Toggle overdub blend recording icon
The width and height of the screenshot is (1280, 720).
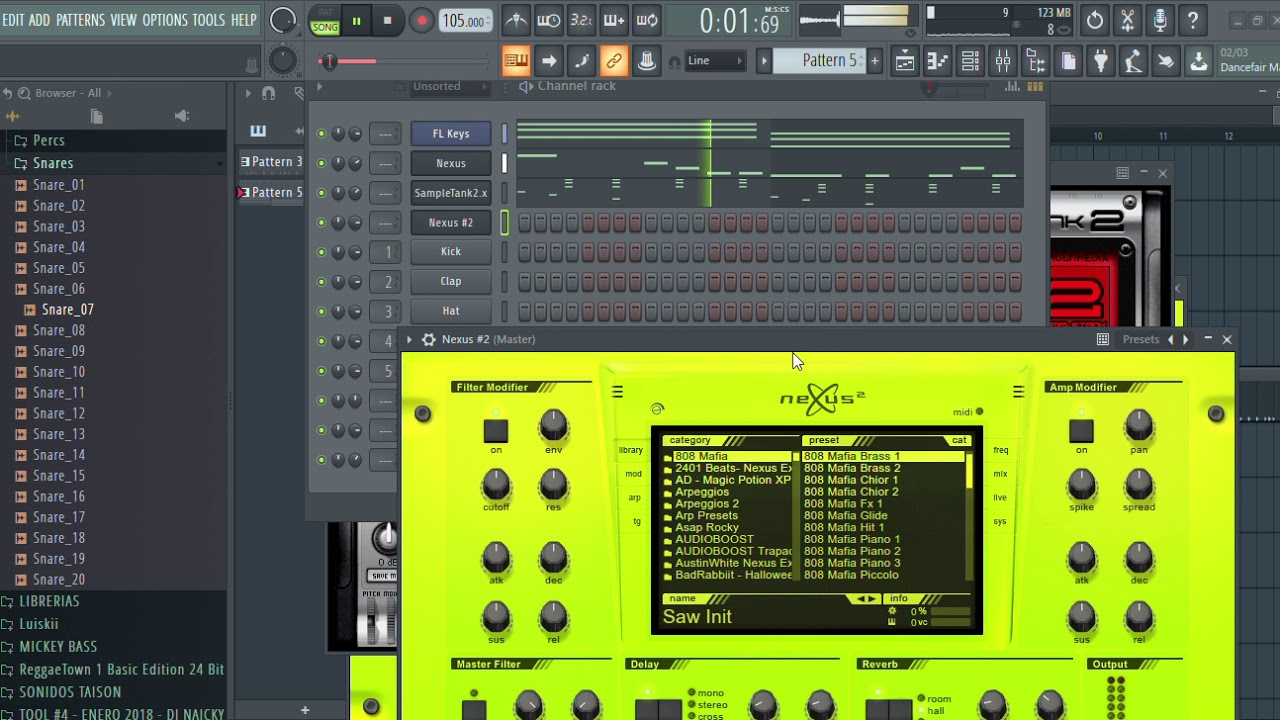click(x=614, y=20)
